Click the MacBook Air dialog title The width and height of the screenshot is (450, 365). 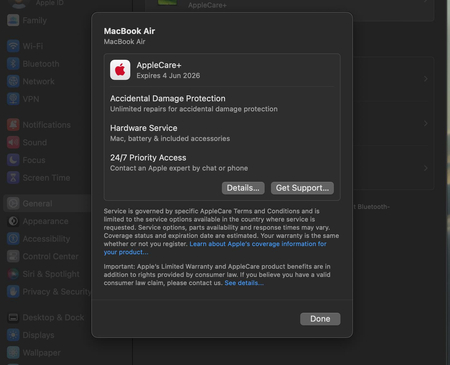click(x=129, y=31)
